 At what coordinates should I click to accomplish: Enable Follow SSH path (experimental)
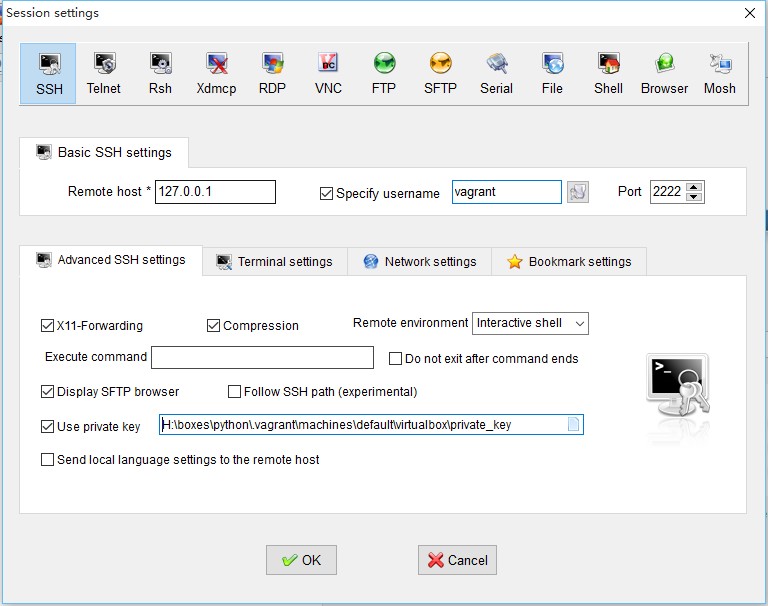click(x=235, y=392)
